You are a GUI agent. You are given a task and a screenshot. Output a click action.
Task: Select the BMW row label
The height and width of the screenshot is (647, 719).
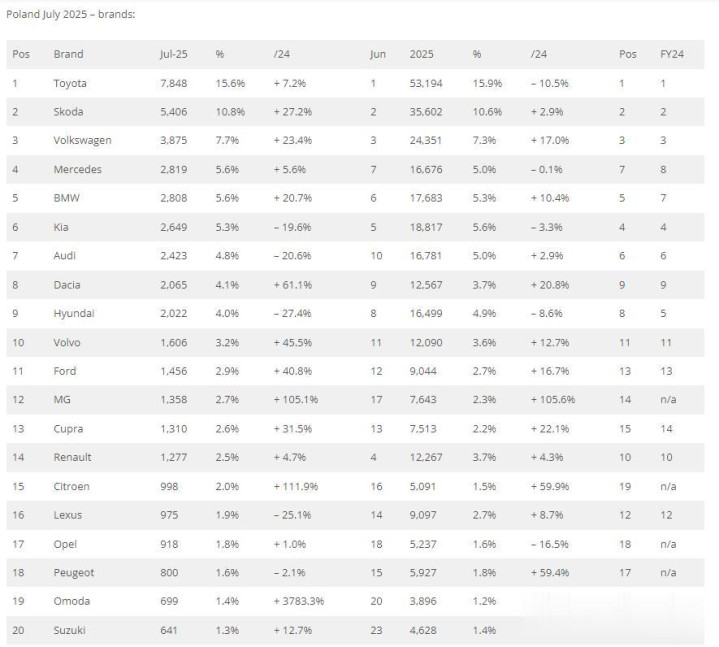pos(66,198)
